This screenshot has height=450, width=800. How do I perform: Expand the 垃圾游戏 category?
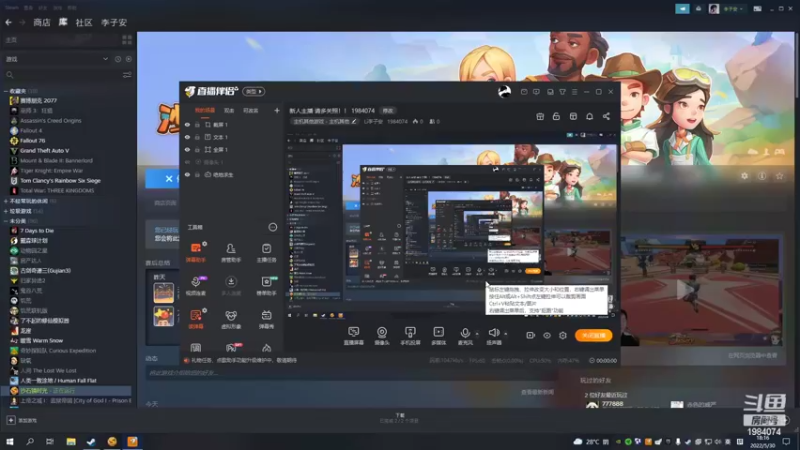pyautogui.click(x=6, y=211)
